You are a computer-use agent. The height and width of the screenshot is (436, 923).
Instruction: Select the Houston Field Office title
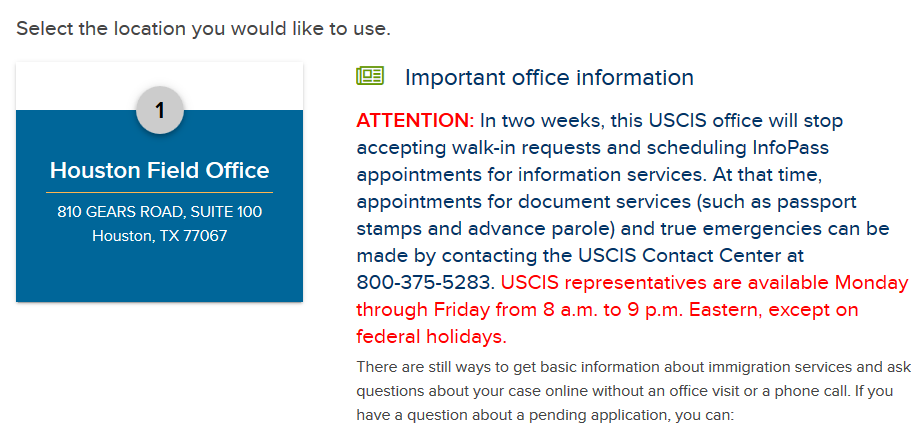160,171
